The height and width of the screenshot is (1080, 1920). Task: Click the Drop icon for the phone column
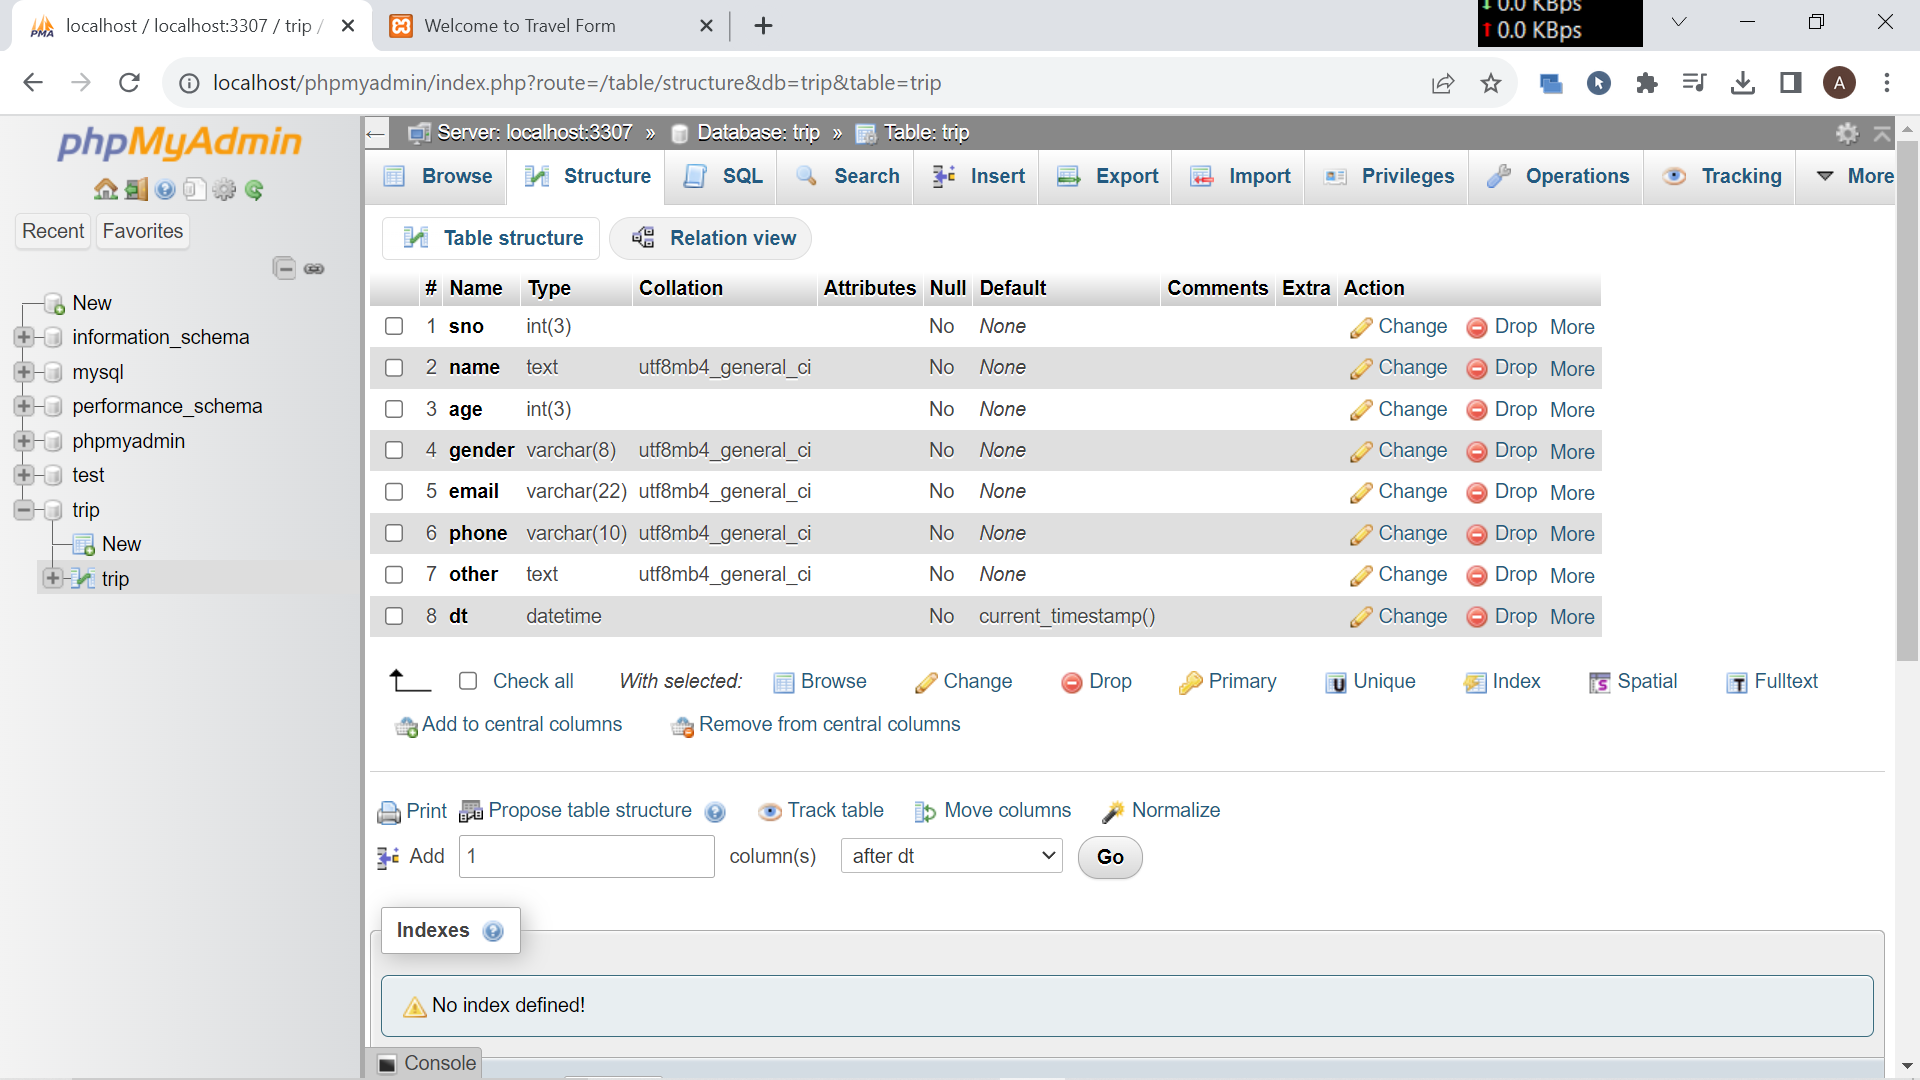click(x=1477, y=533)
